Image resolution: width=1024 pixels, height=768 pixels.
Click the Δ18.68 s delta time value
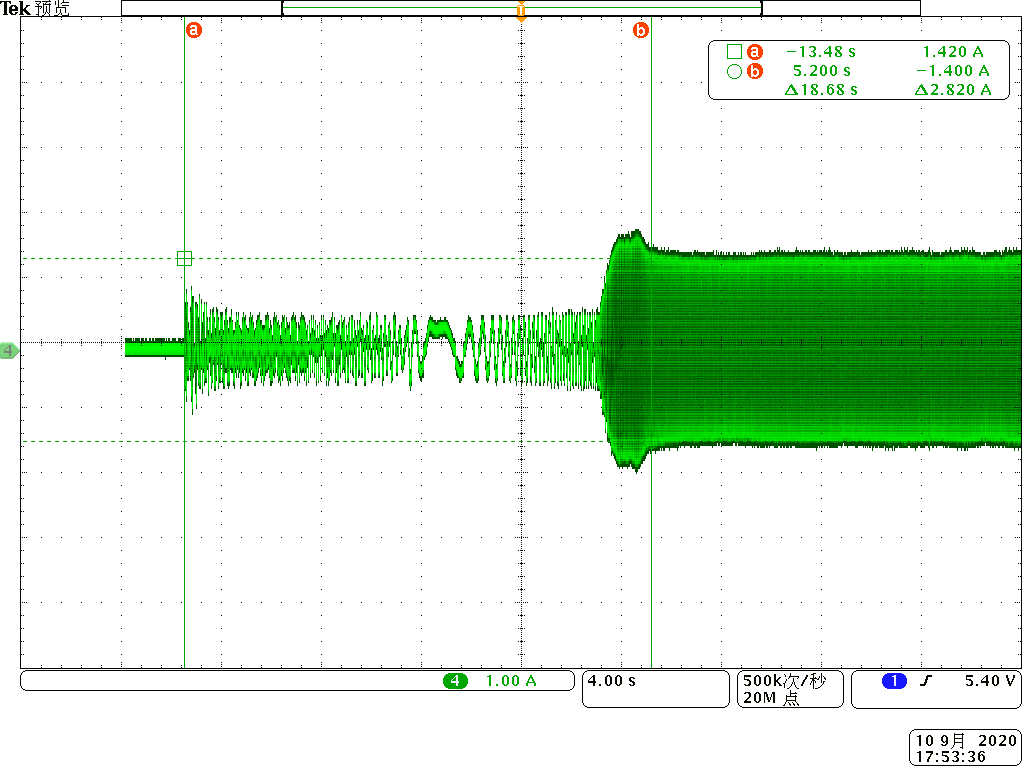tap(821, 90)
